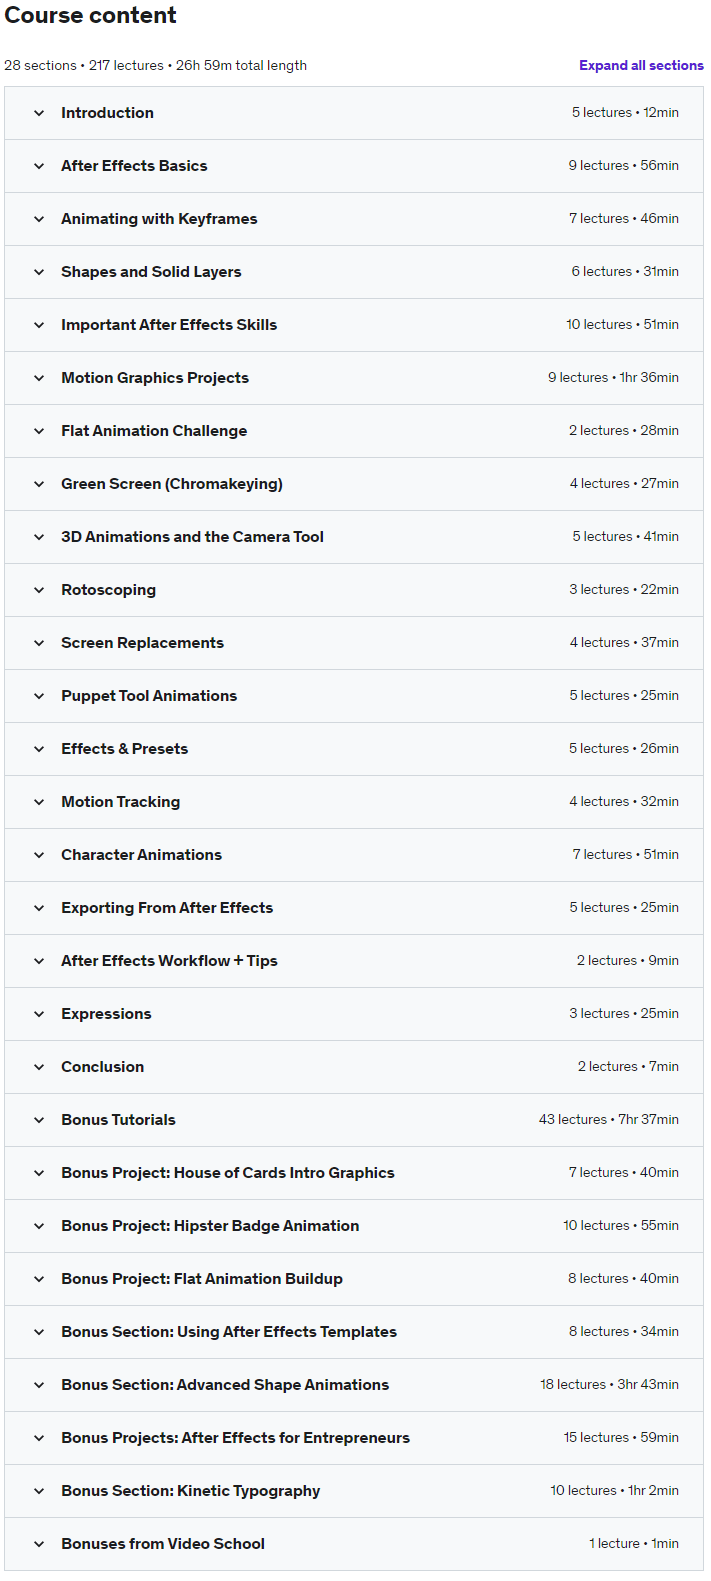
Task: Expand Green Screen (Chromakeying) chevron
Action: coord(39,484)
